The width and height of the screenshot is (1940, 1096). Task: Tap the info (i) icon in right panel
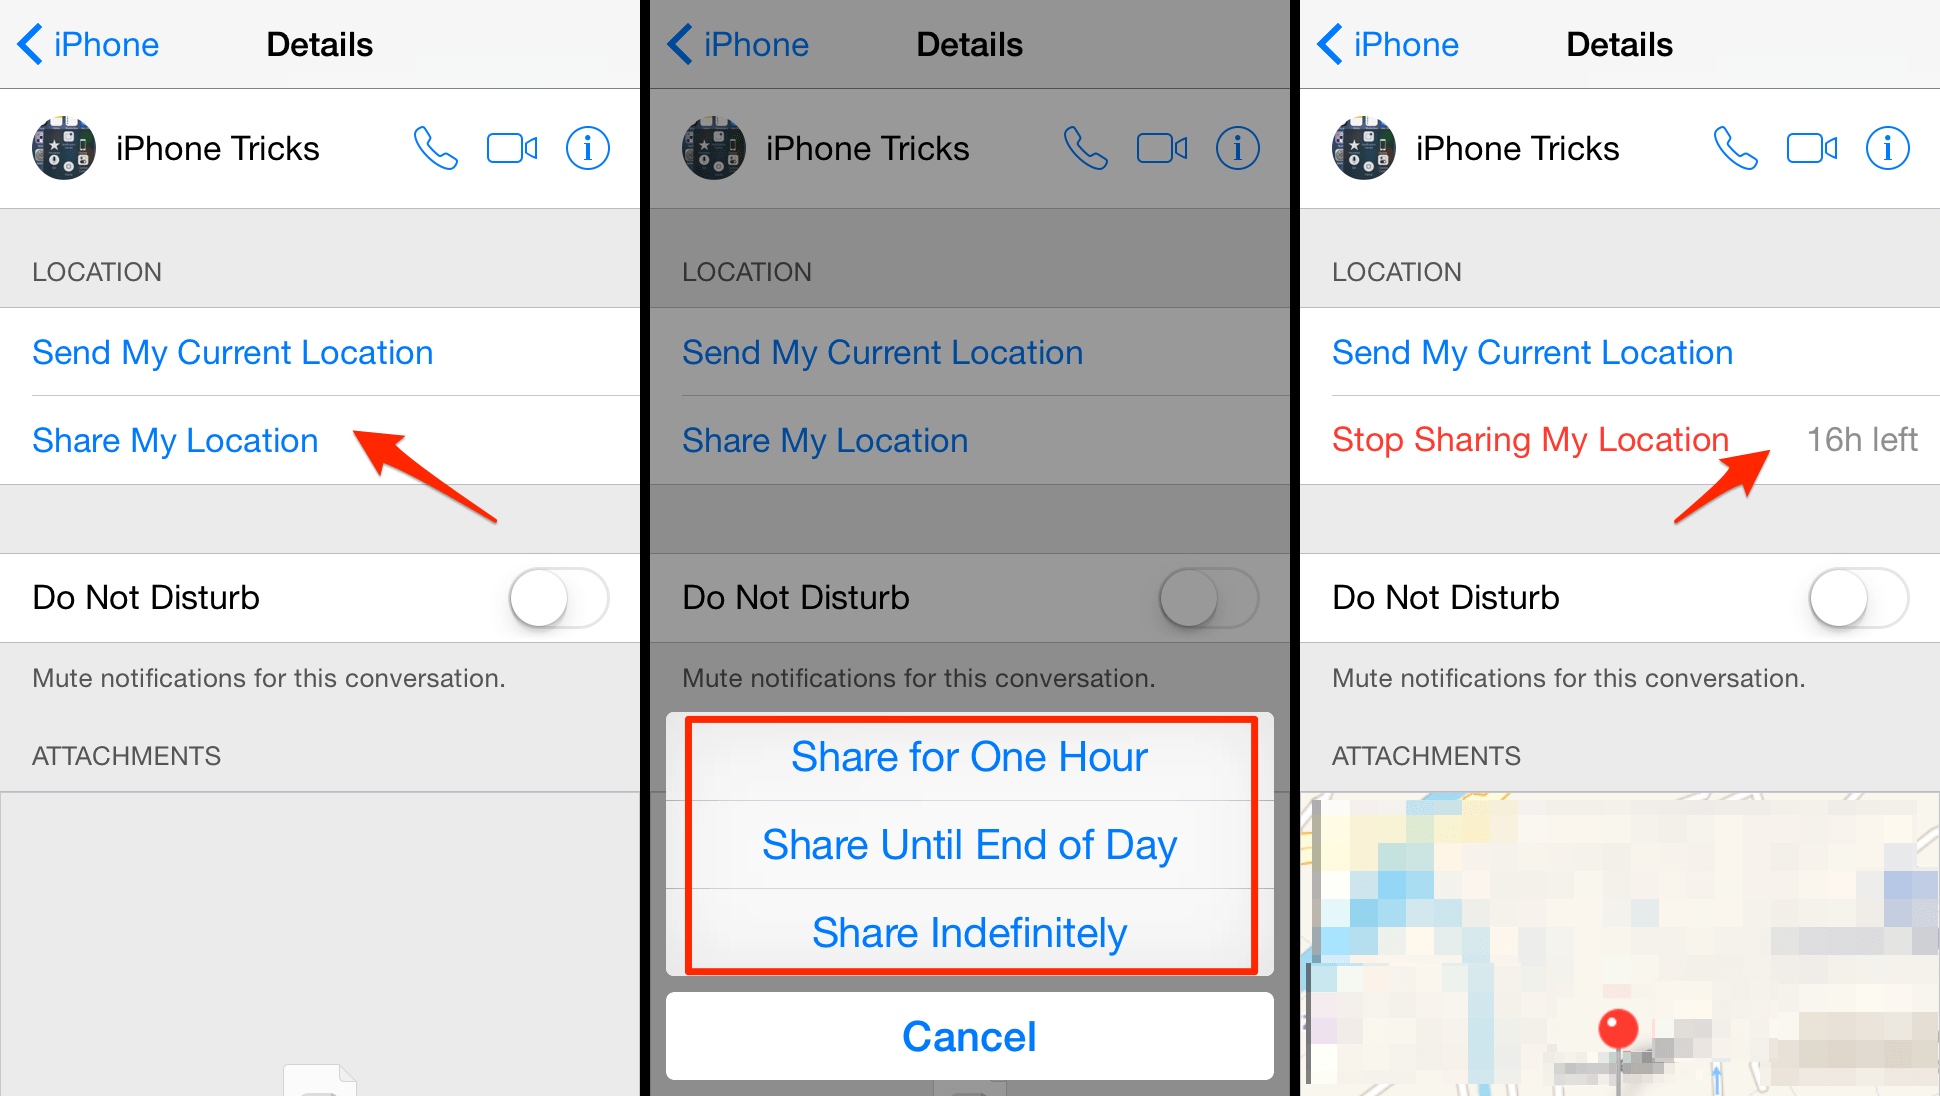tap(1891, 135)
